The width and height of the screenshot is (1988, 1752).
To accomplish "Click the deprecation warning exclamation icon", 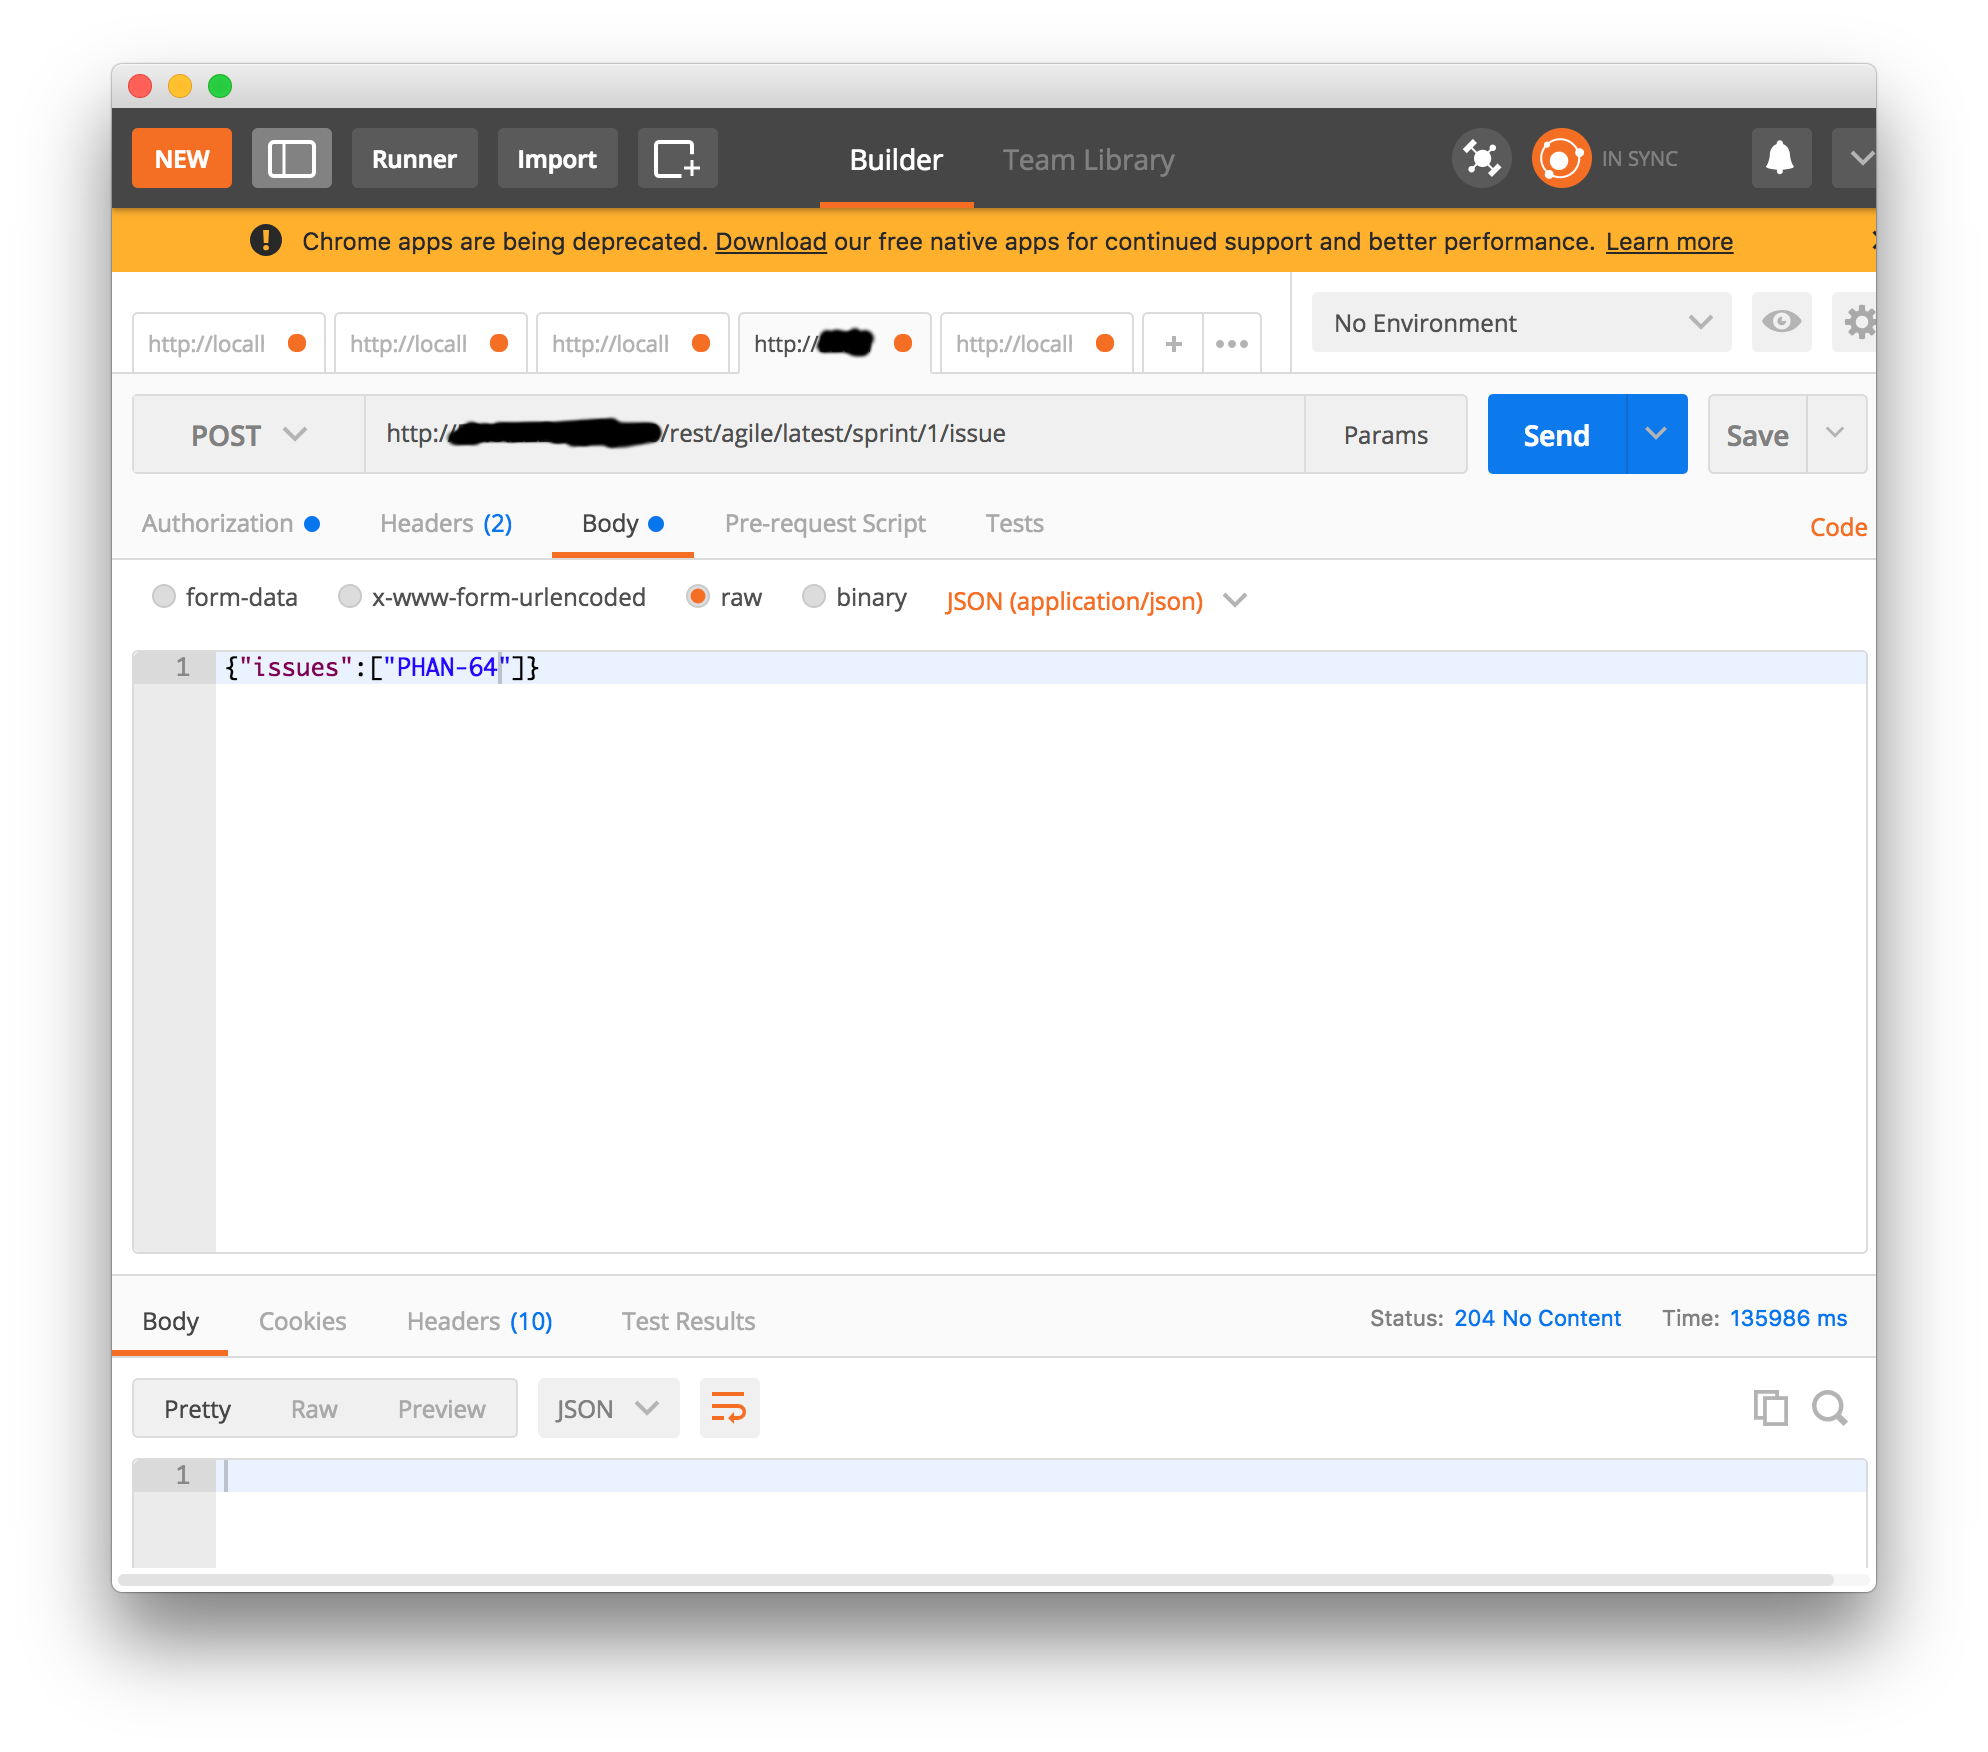I will pyautogui.click(x=266, y=240).
